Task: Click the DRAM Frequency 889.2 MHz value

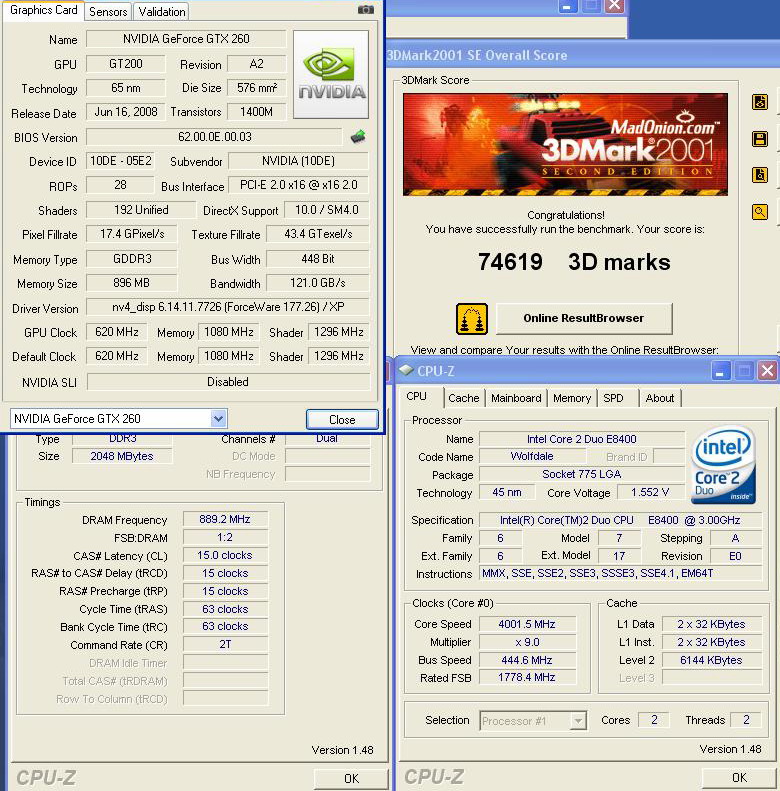Action: [x=225, y=519]
